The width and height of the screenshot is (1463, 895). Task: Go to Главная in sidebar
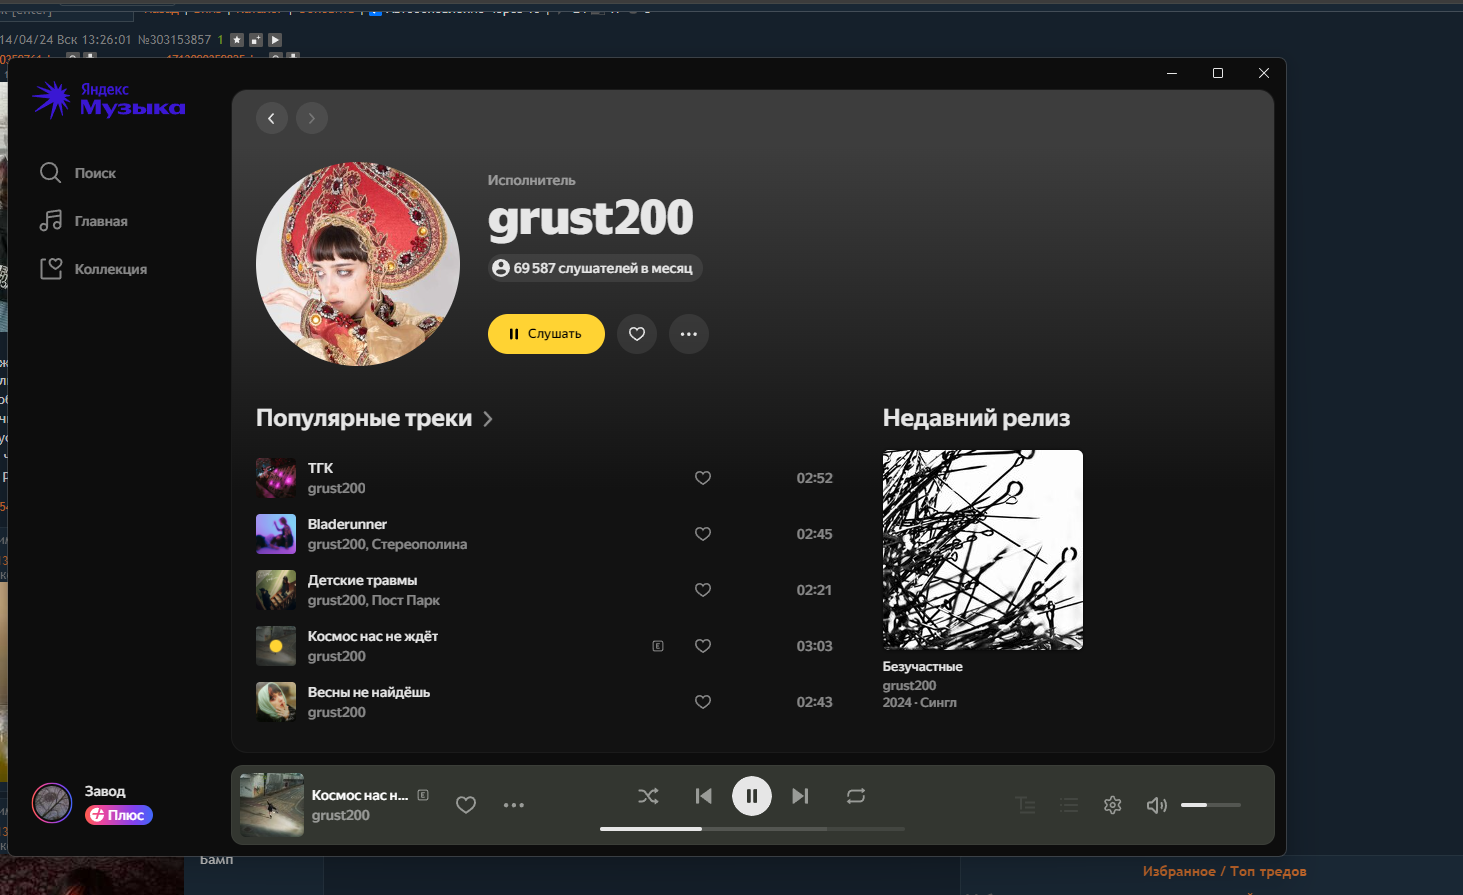click(x=84, y=221)
